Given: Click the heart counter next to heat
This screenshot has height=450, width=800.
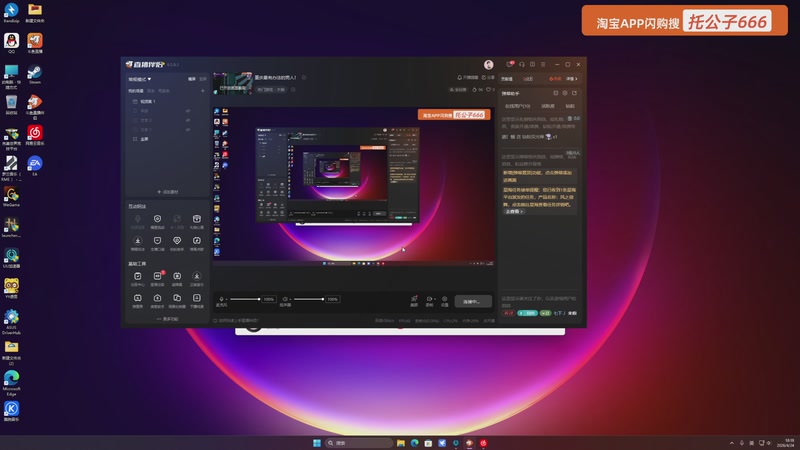Looking at the screenshot, I should tap(490, 89).
